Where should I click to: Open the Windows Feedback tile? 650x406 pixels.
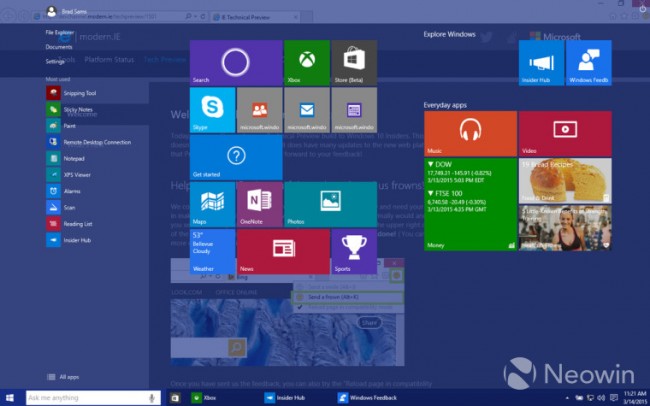pyautogui.click(x=589, y=63)
